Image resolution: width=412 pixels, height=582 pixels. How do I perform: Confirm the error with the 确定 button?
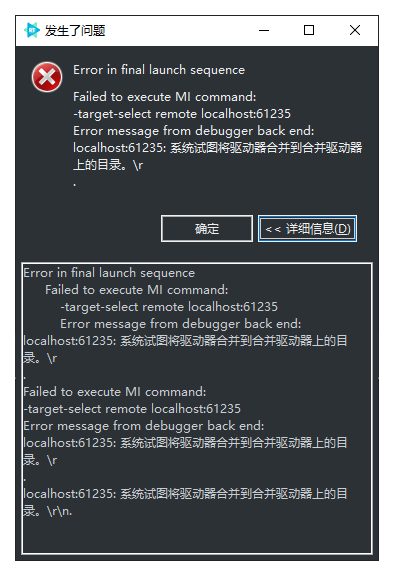coord(207,228)
